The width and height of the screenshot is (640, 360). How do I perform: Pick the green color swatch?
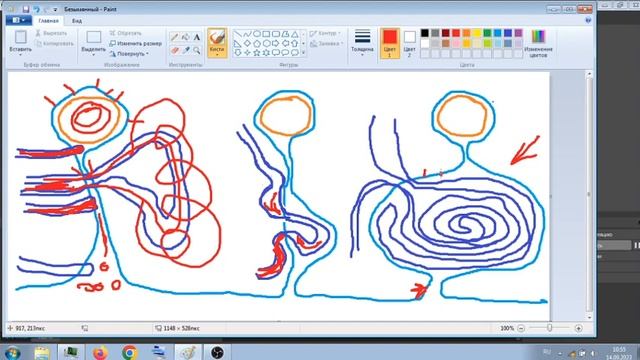pyautogui.click(x=487, y=33)
